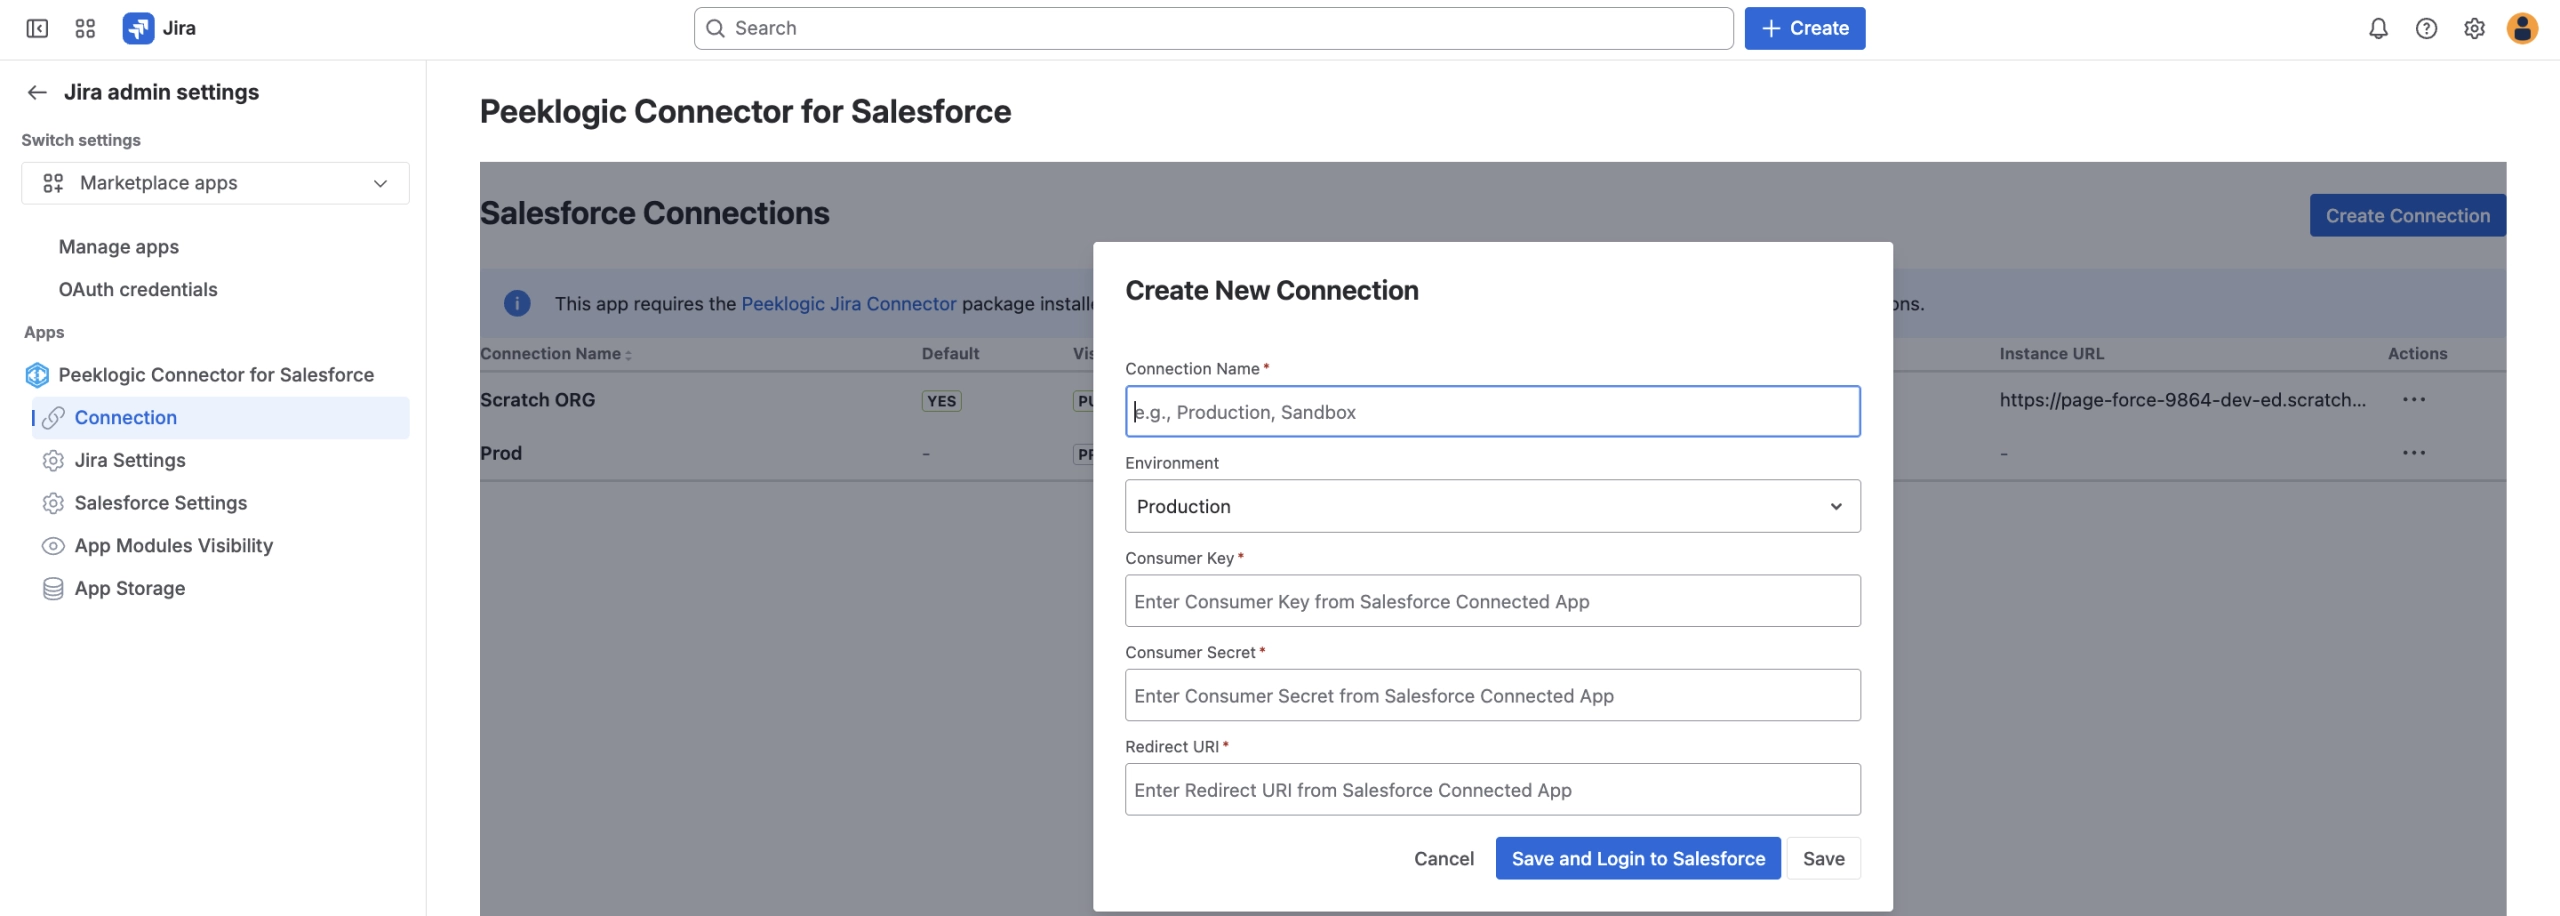The image size is (2560, 916).
Task: Click the gear icon beside Jira Settings
Action: 53,460
